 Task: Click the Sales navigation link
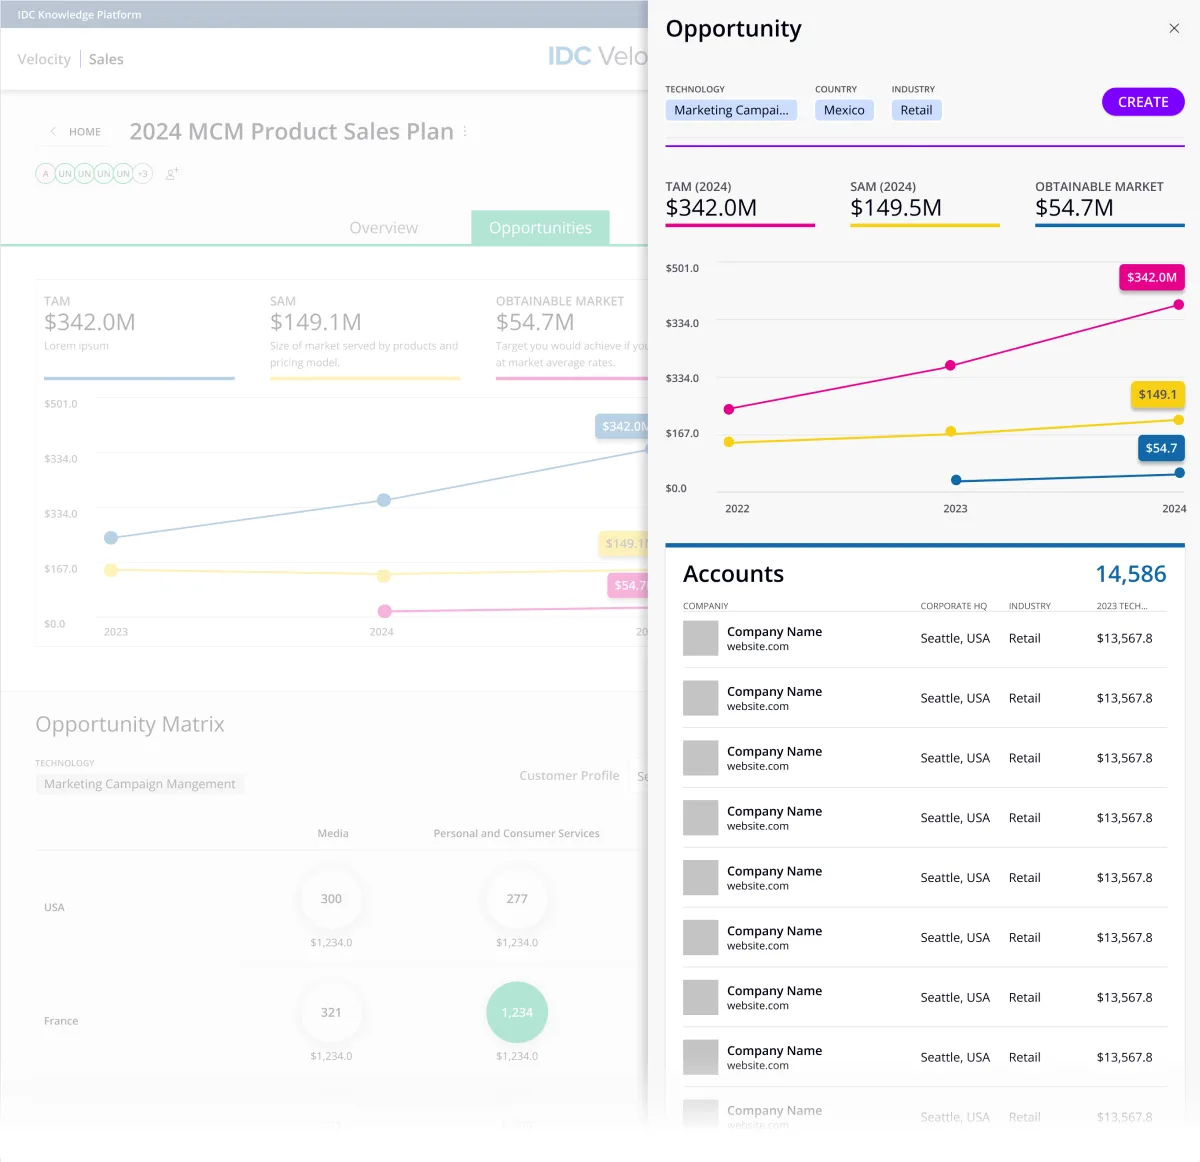pos(106,59)
